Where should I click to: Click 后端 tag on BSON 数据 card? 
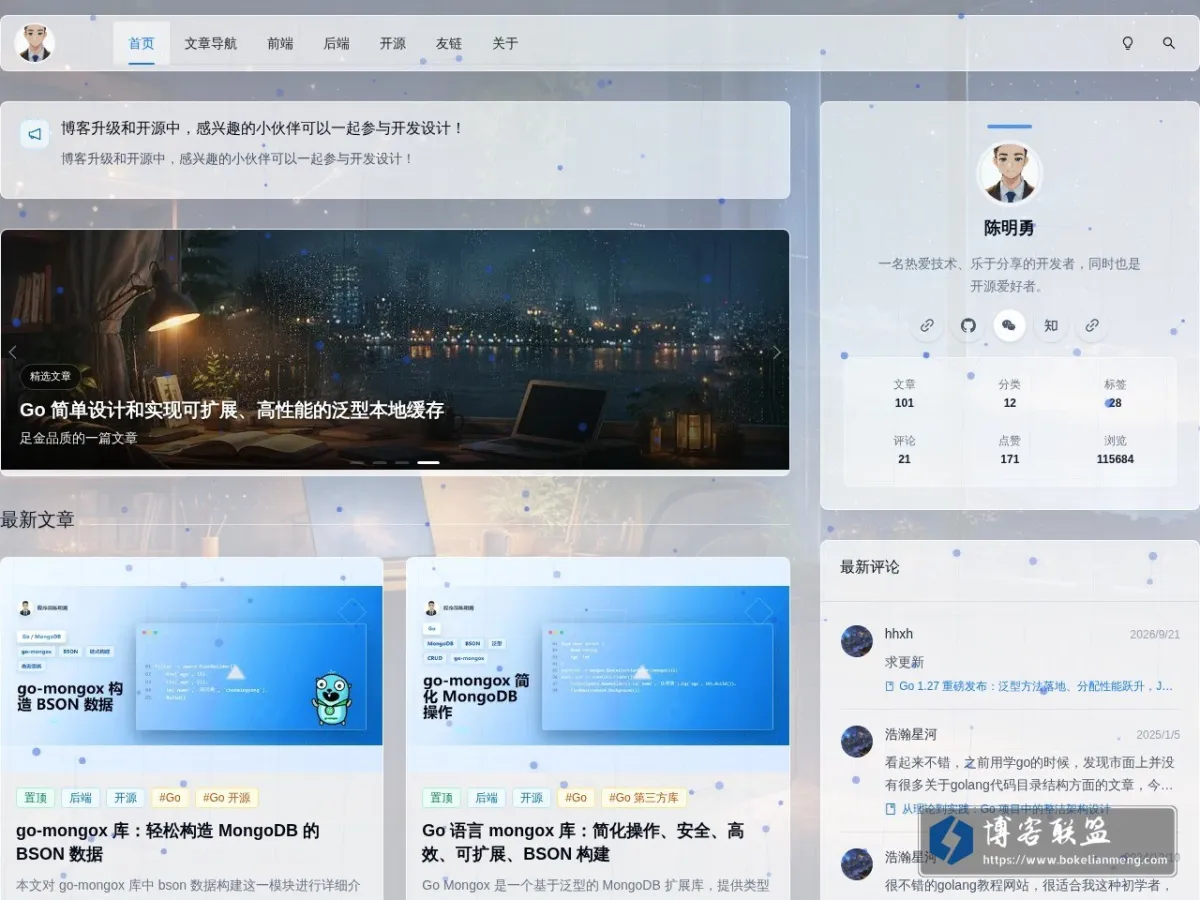80,798
